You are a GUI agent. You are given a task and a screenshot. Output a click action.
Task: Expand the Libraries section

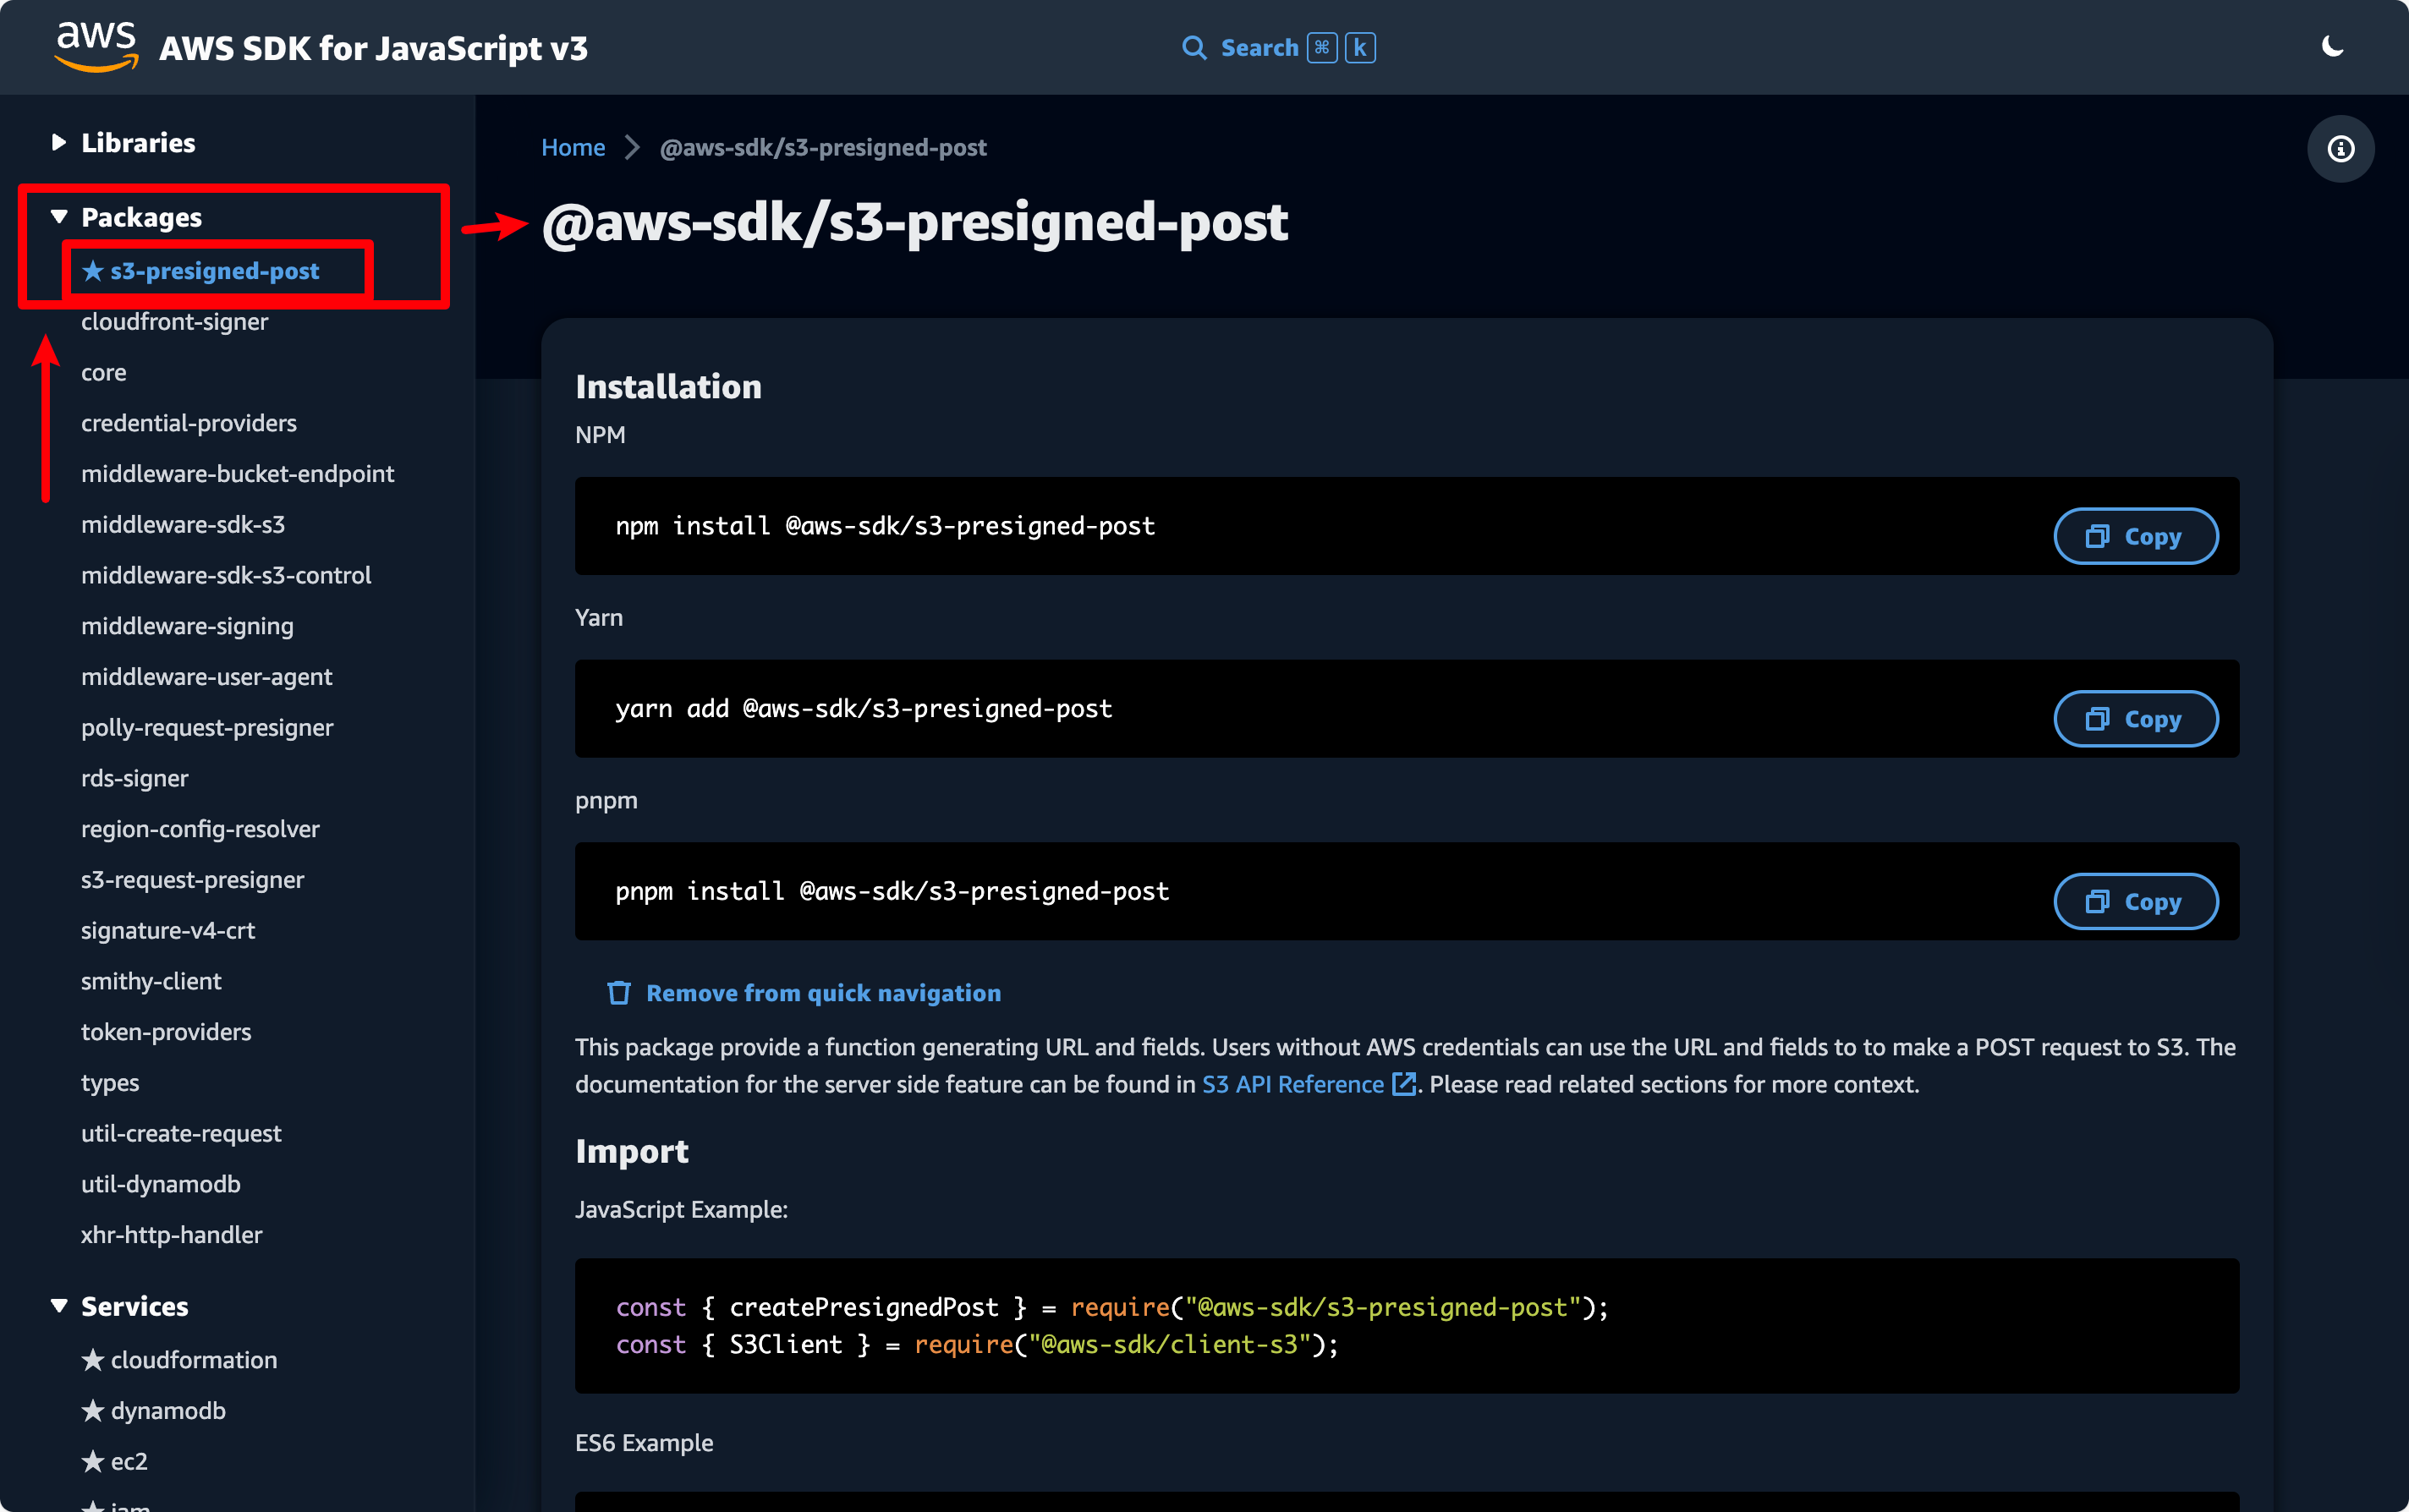pyautogui.click(x=59, y=143)
